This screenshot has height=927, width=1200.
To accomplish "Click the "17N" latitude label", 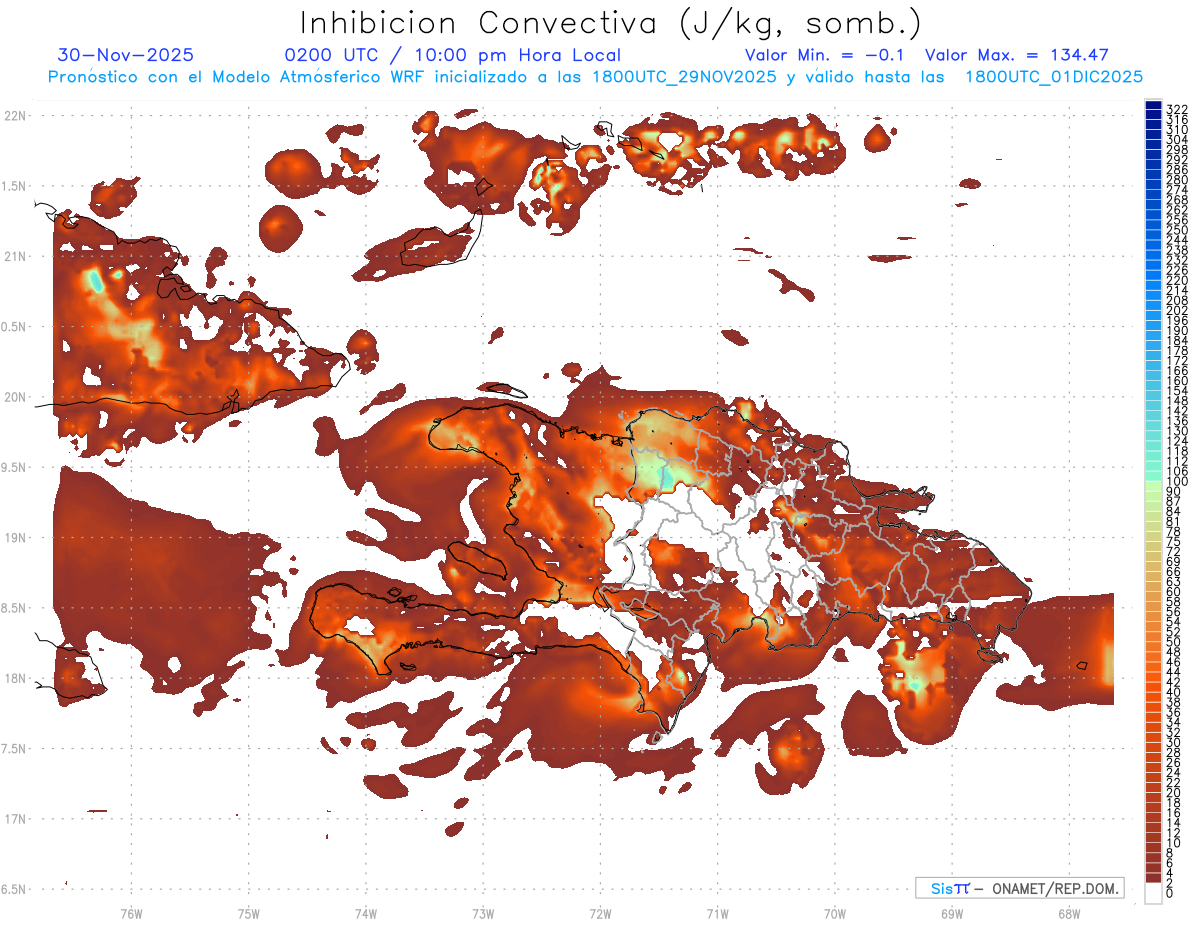I will 14,819.
